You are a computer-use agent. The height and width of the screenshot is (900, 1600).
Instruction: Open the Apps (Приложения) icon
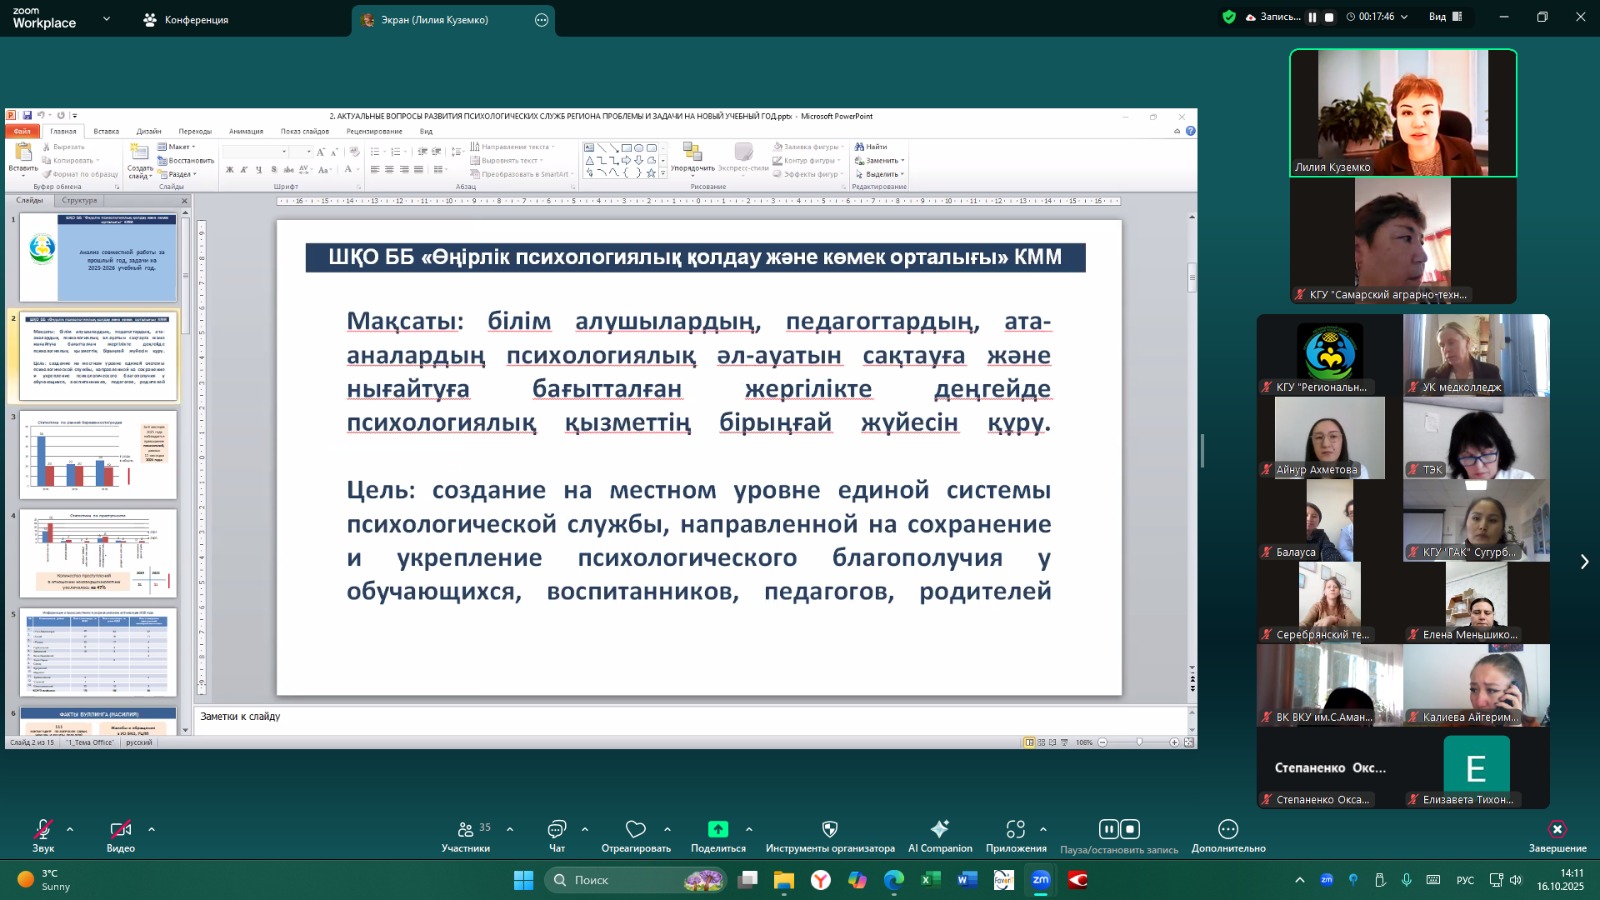1015,830
